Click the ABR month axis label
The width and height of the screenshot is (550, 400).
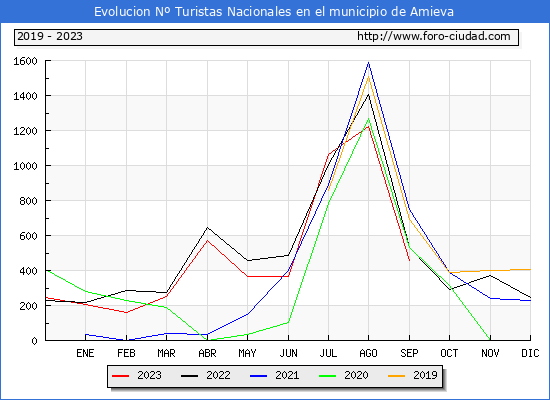coord(207,353)
